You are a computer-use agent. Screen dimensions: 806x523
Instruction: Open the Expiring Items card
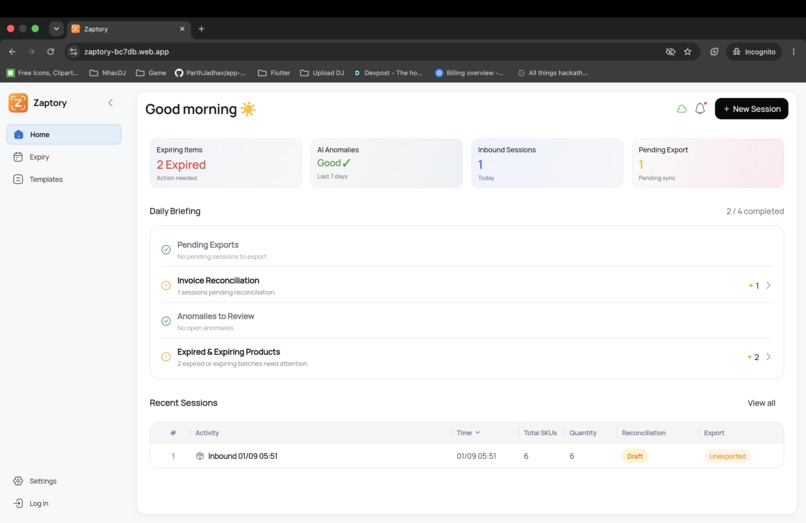(226, 163)
